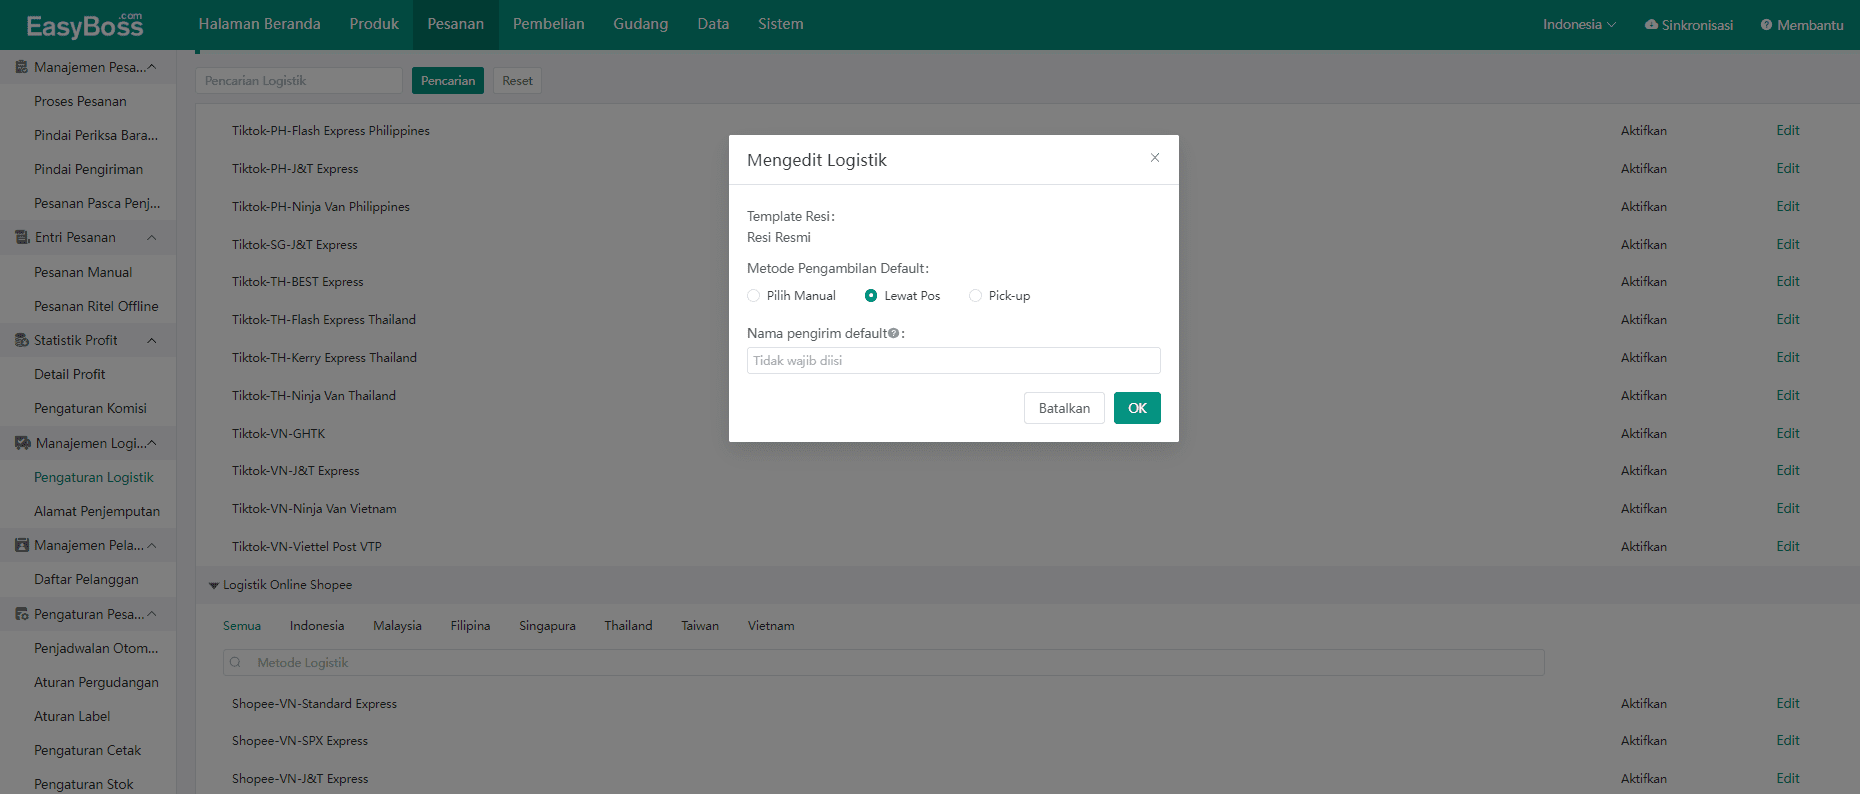
Task: Close the Mengedit Logistik dialog
Action: point(1155,158)
